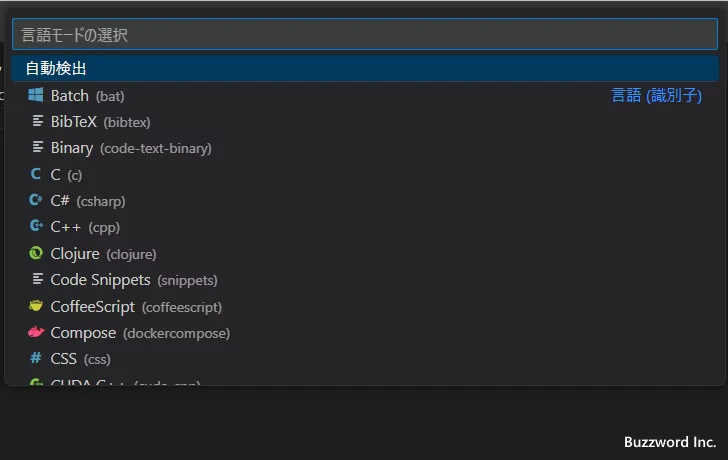Select C# (csharp) language mode
Screen dimensions: 728x460
click(365, 201)
